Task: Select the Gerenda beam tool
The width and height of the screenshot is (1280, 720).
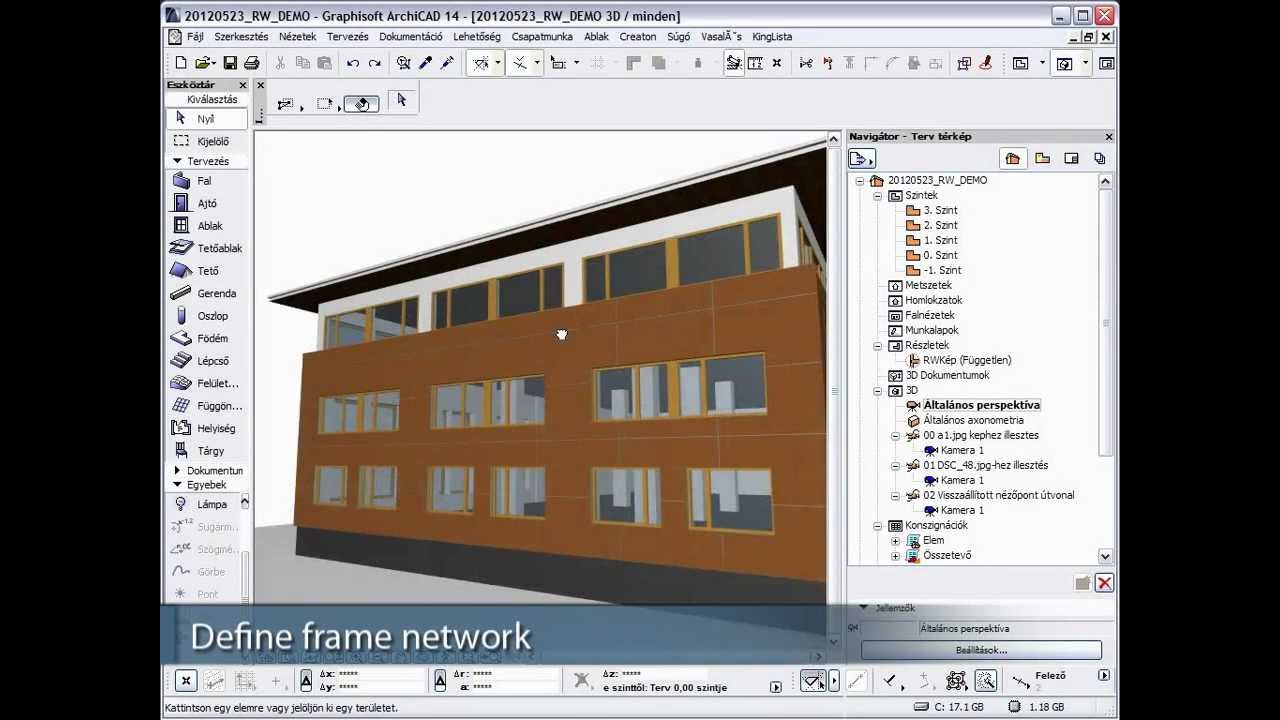Action: pos(206,294)
